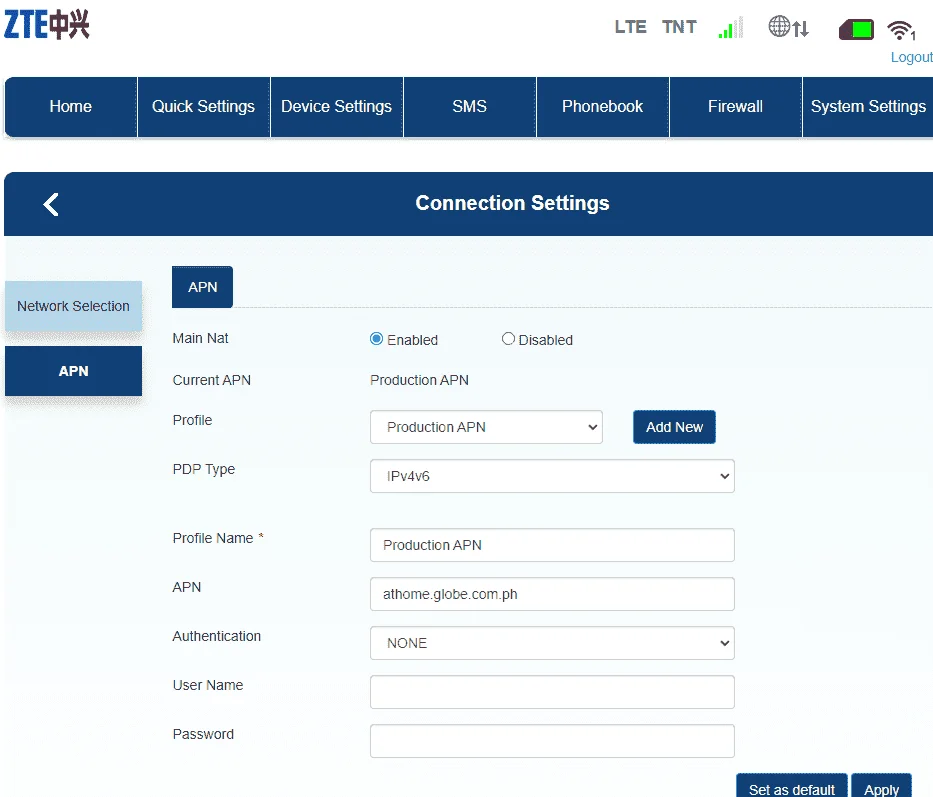This screenshot has height=797, width=933.
Task: Open the Phonebook menu
Action: 603,107
